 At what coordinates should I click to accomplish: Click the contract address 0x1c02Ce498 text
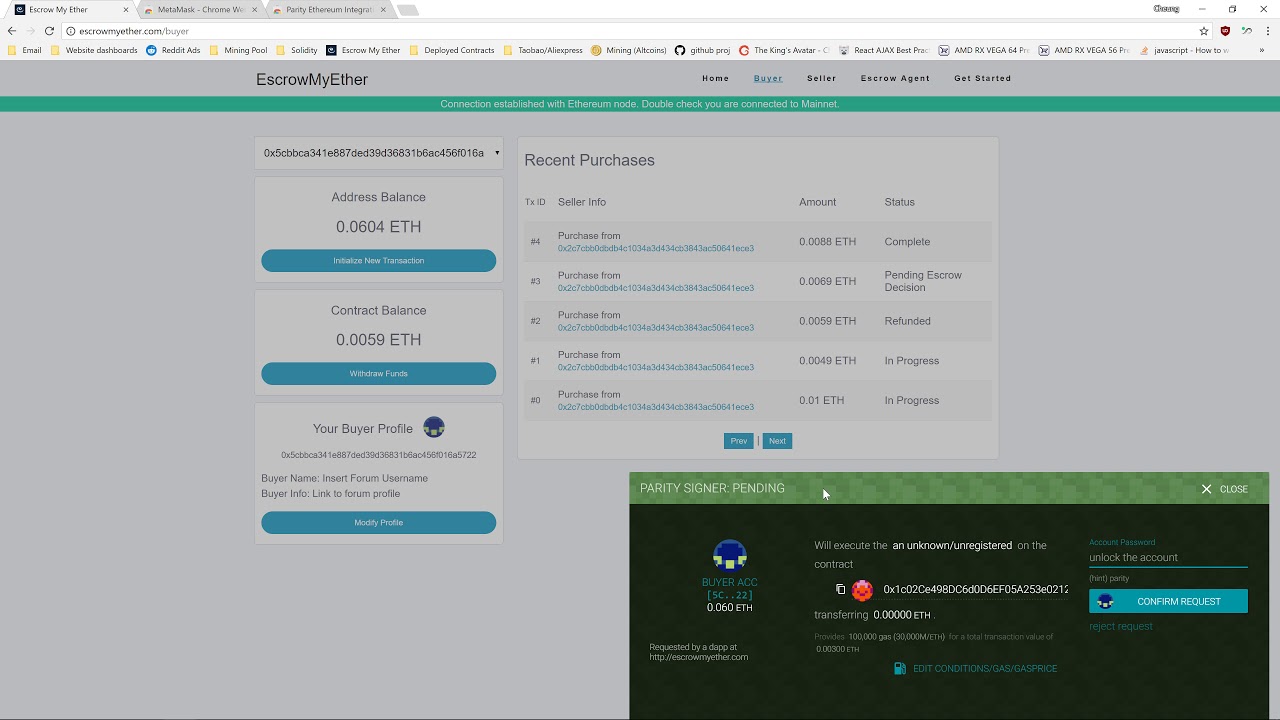pyautogui.click(x=975, y=590)
